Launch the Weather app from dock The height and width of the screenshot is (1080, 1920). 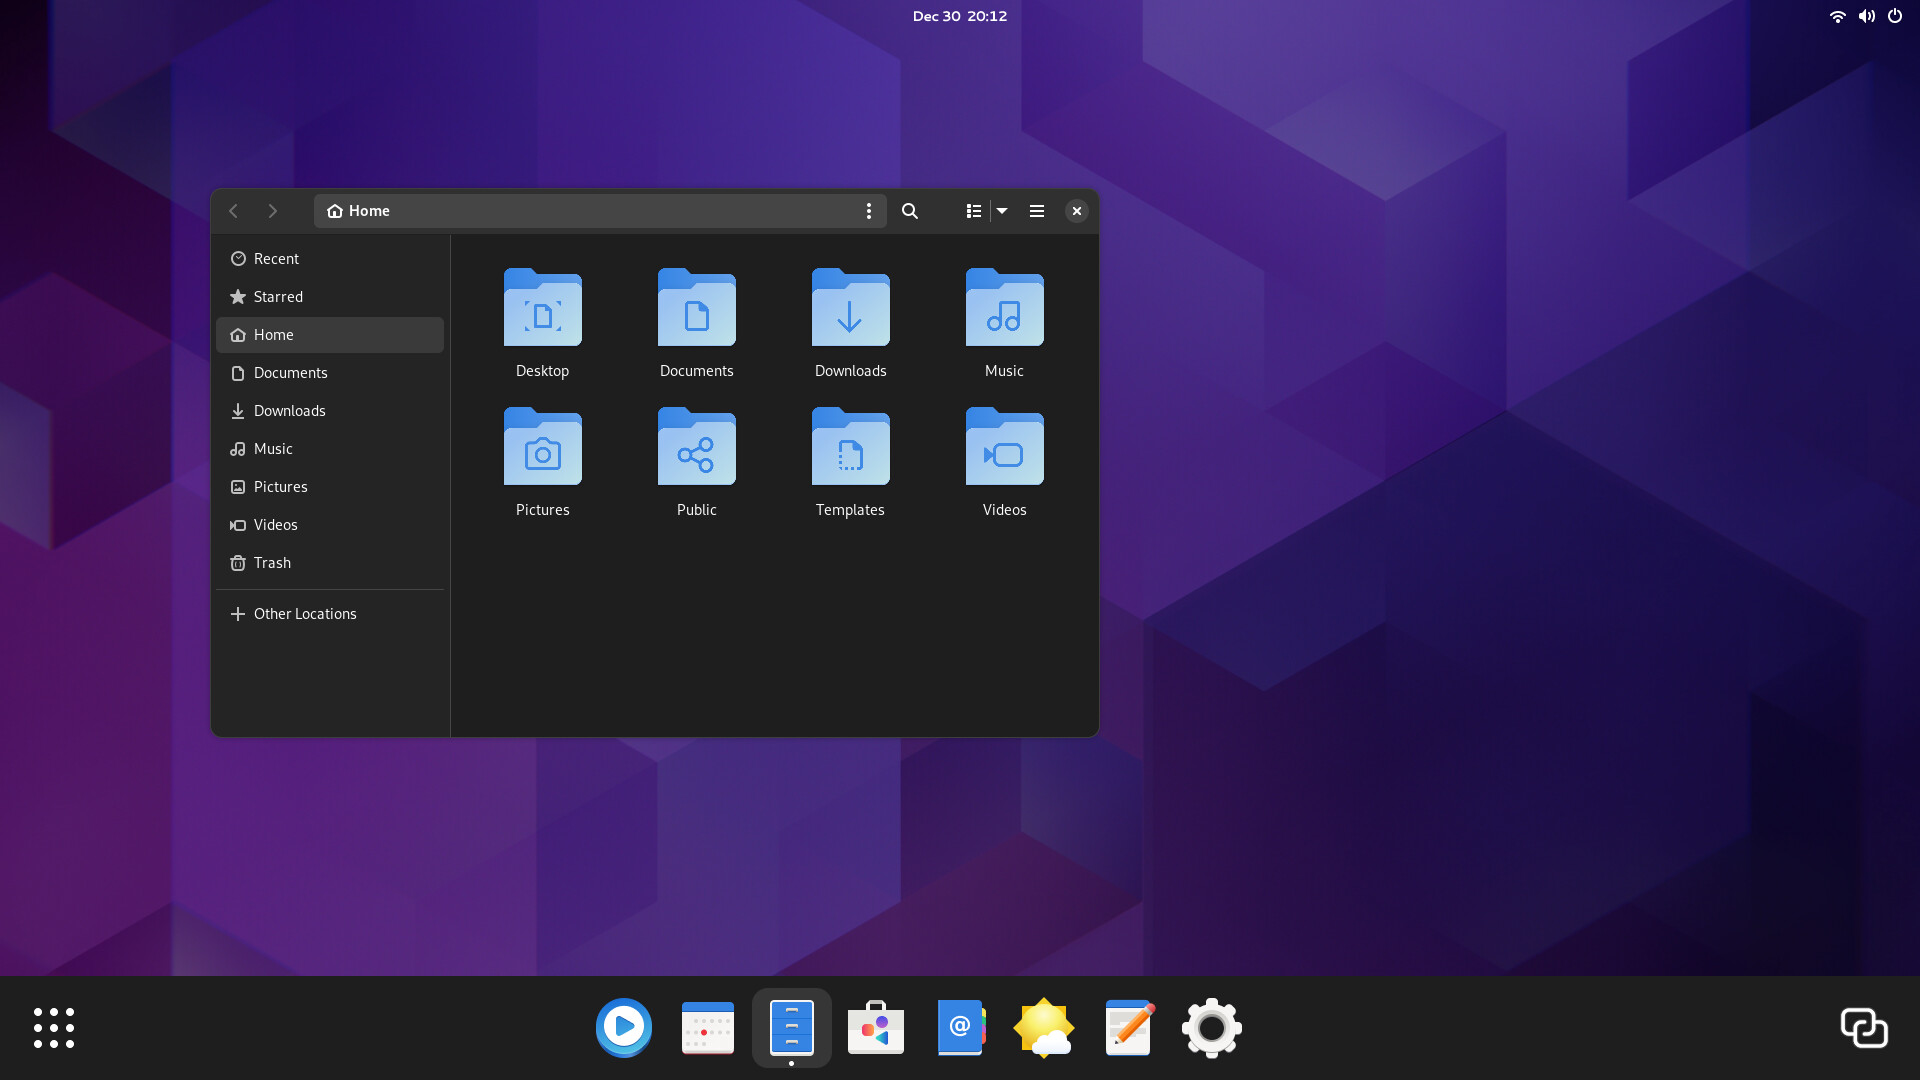[1043, 1028]
